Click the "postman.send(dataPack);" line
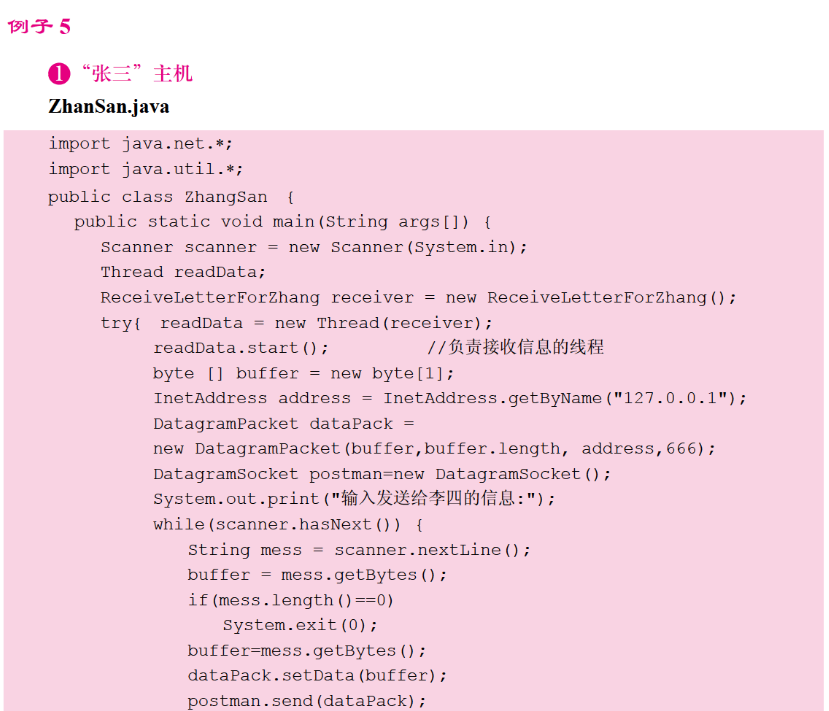Screen dimensions: 829x711 306,701
